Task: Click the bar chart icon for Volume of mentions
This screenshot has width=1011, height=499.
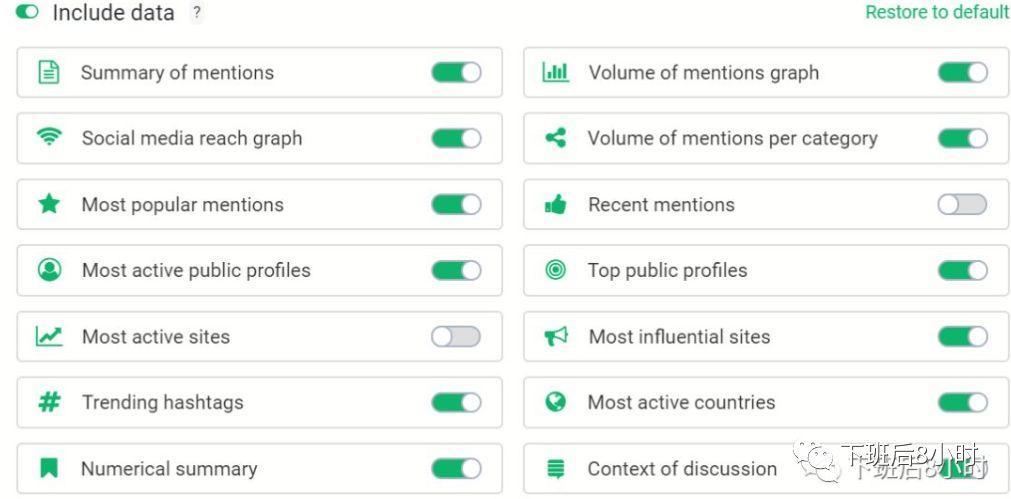Action: tap(556, 72)
